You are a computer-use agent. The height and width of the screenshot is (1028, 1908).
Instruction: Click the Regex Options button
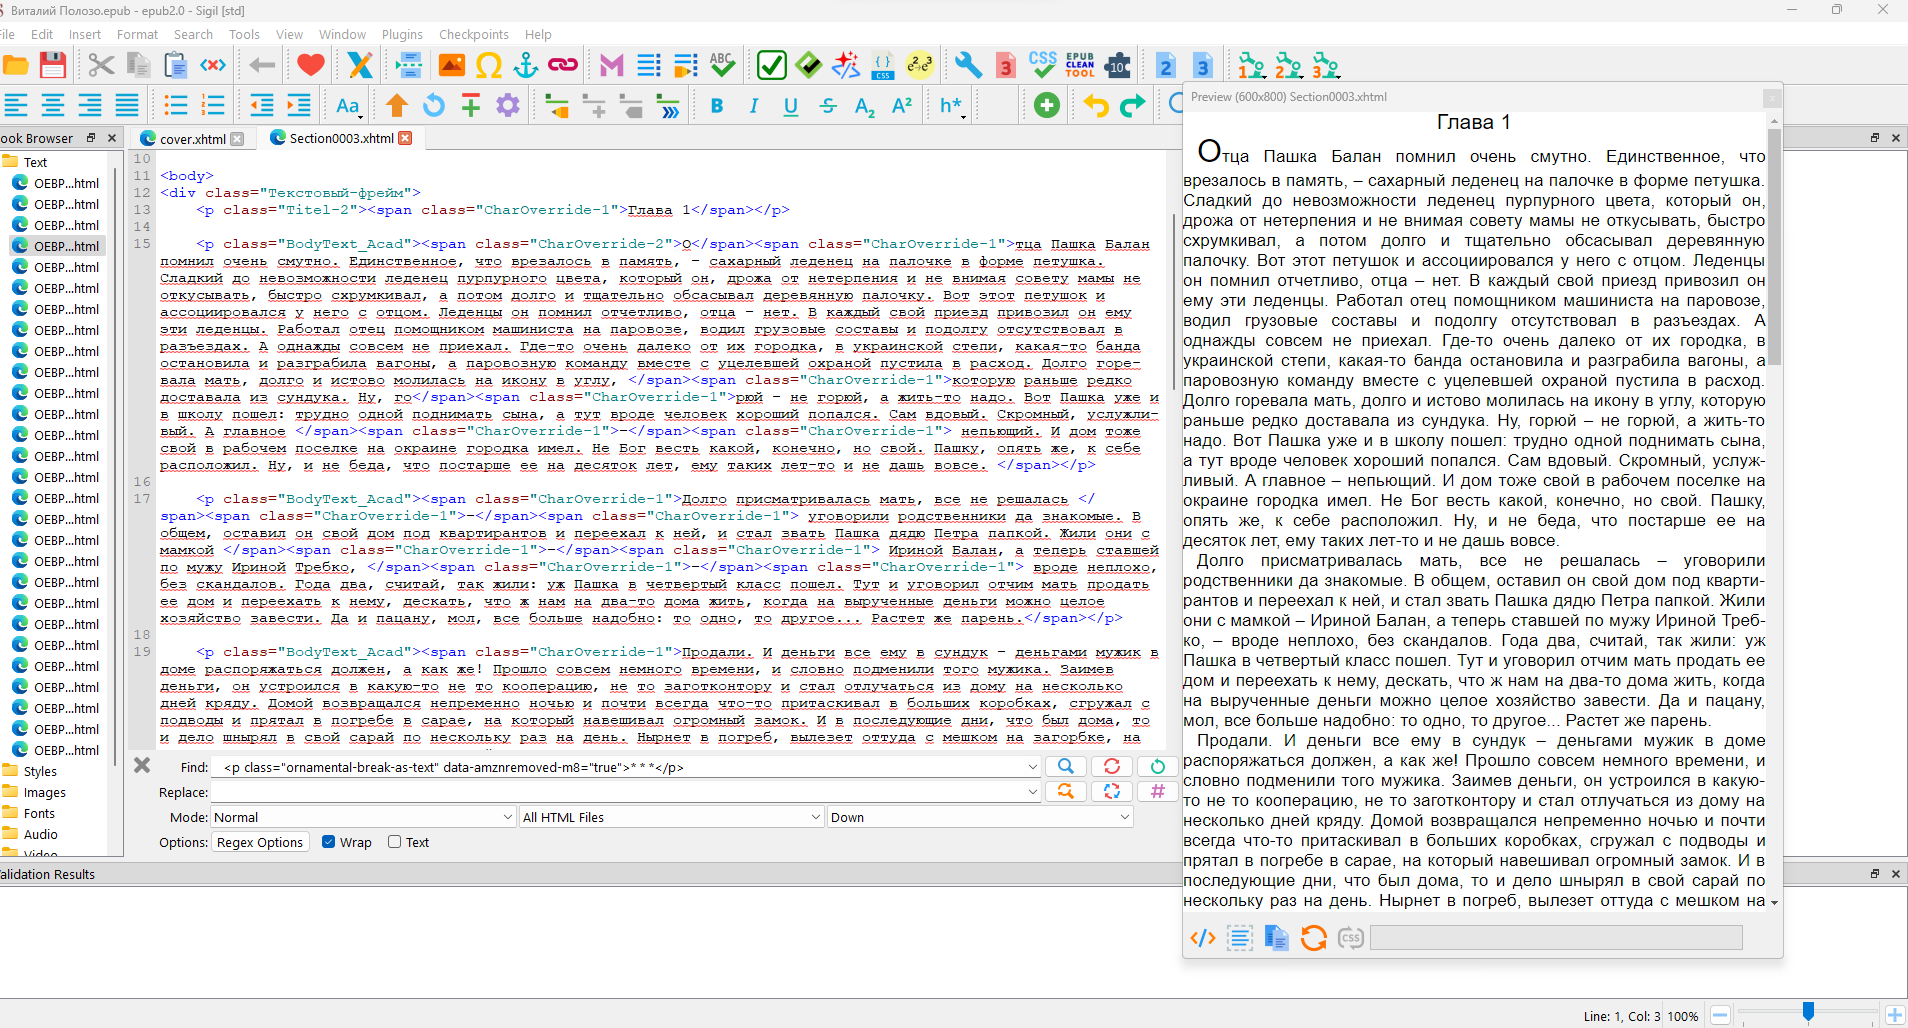click(x=260, y=842)
